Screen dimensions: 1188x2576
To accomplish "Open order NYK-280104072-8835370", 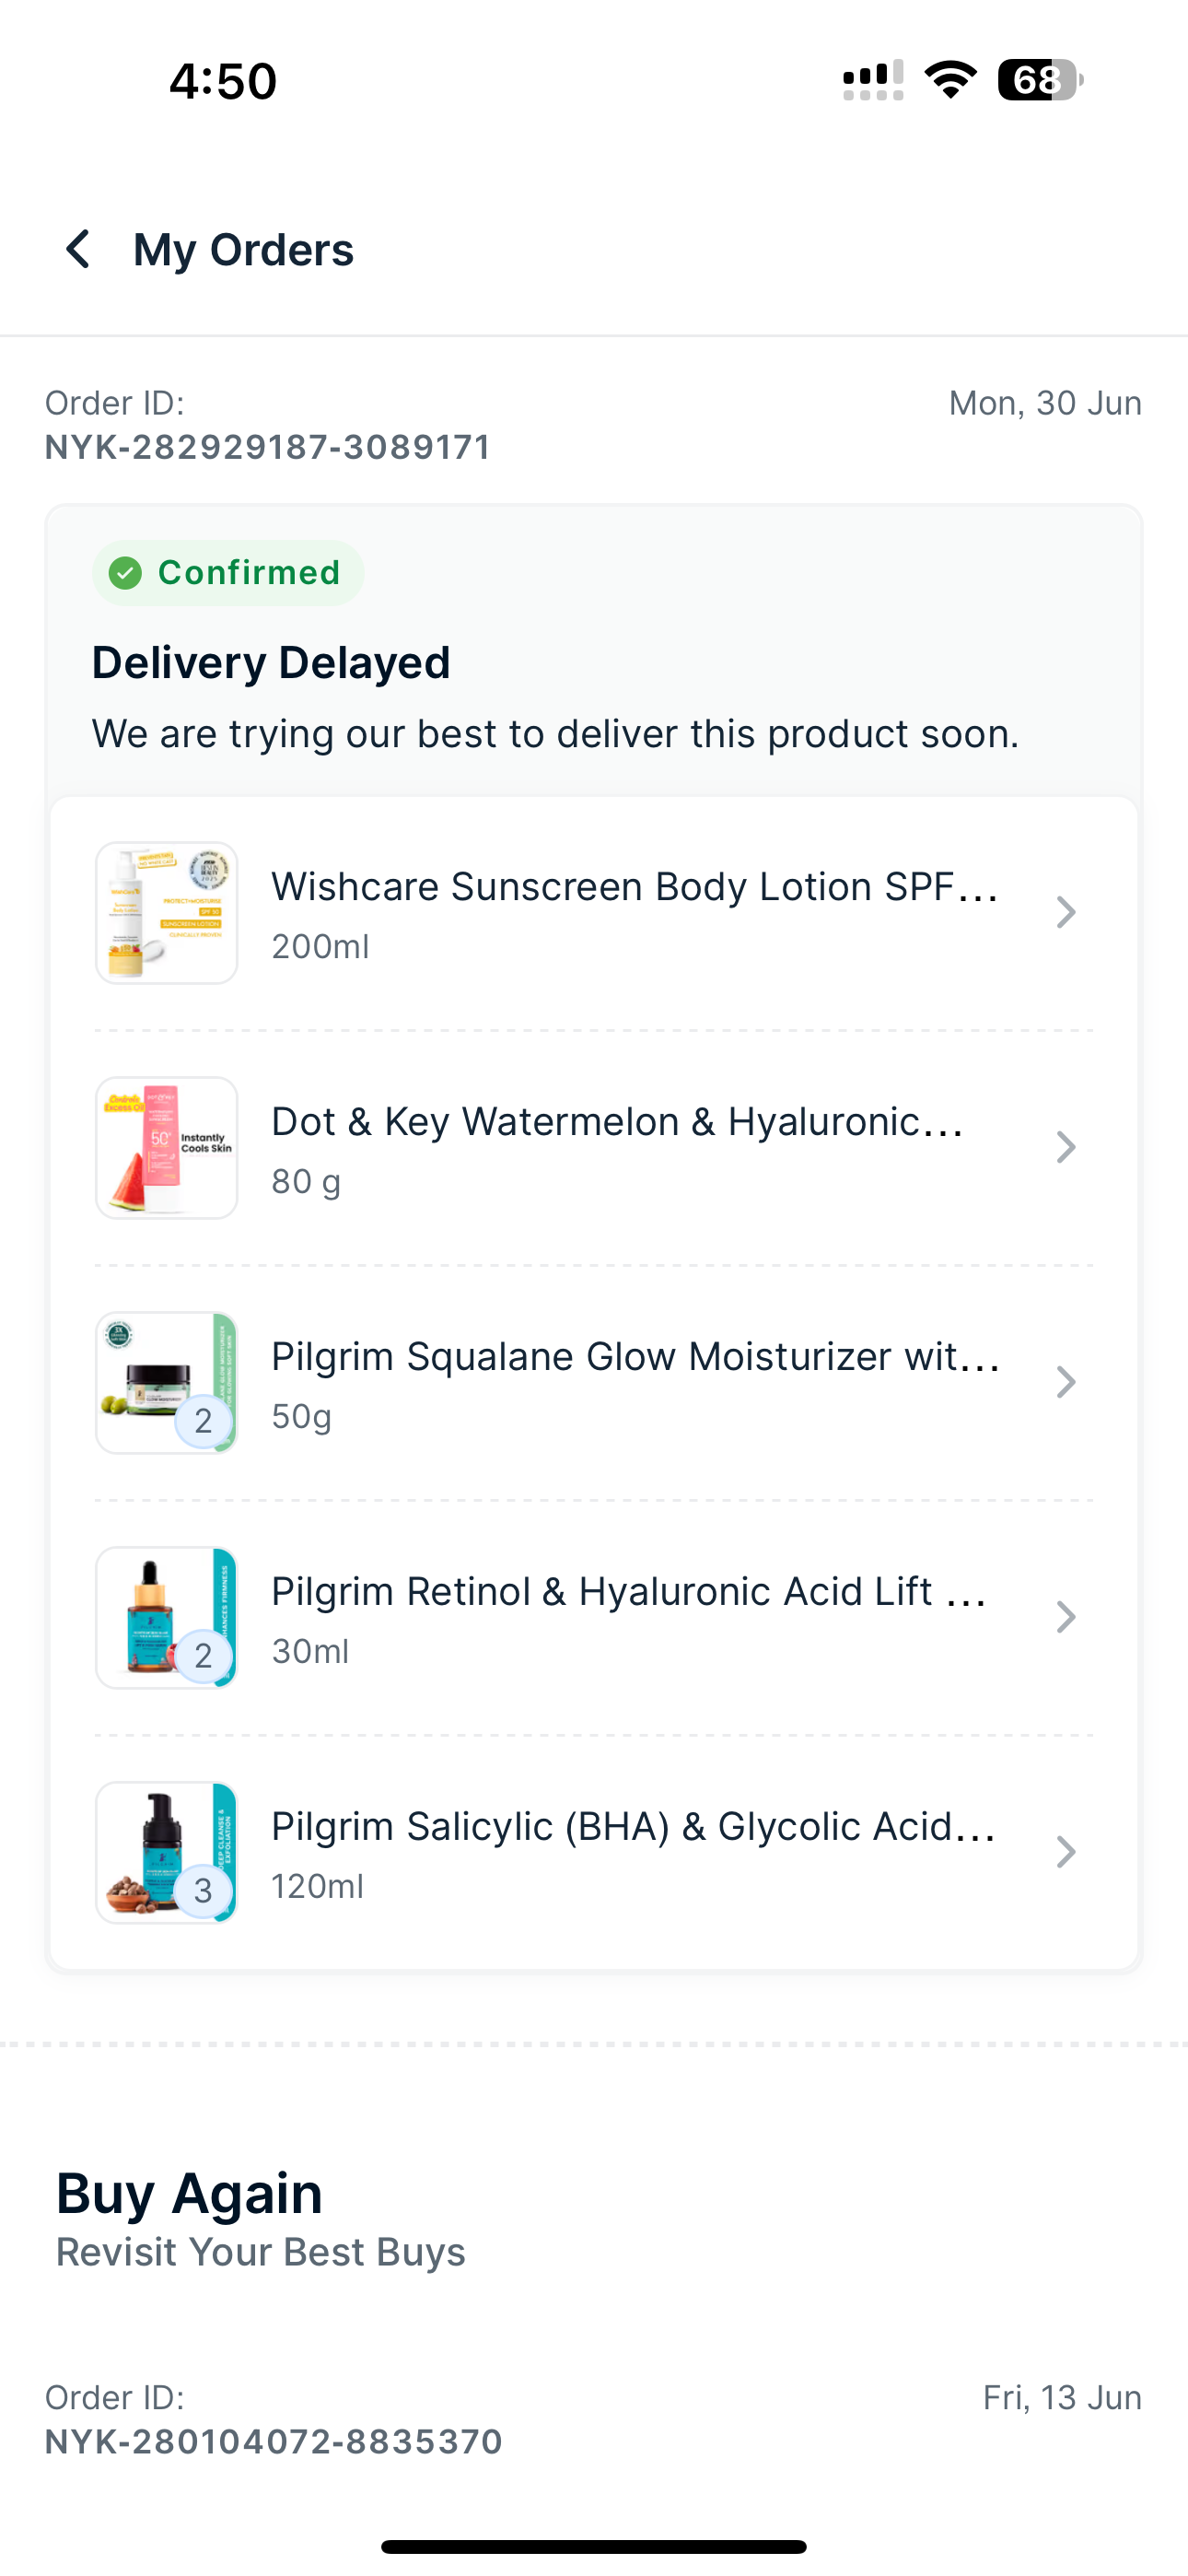I will coord(273,2441).
